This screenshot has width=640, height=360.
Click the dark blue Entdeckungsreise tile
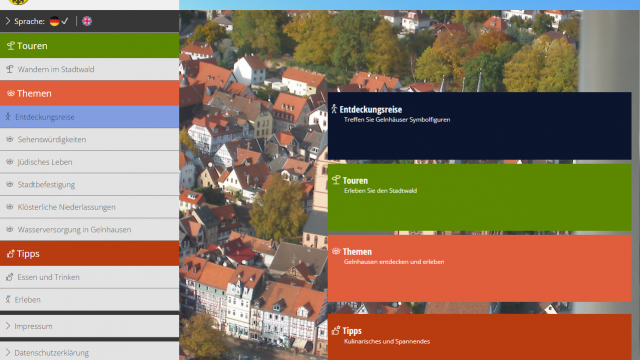[480, 126]
